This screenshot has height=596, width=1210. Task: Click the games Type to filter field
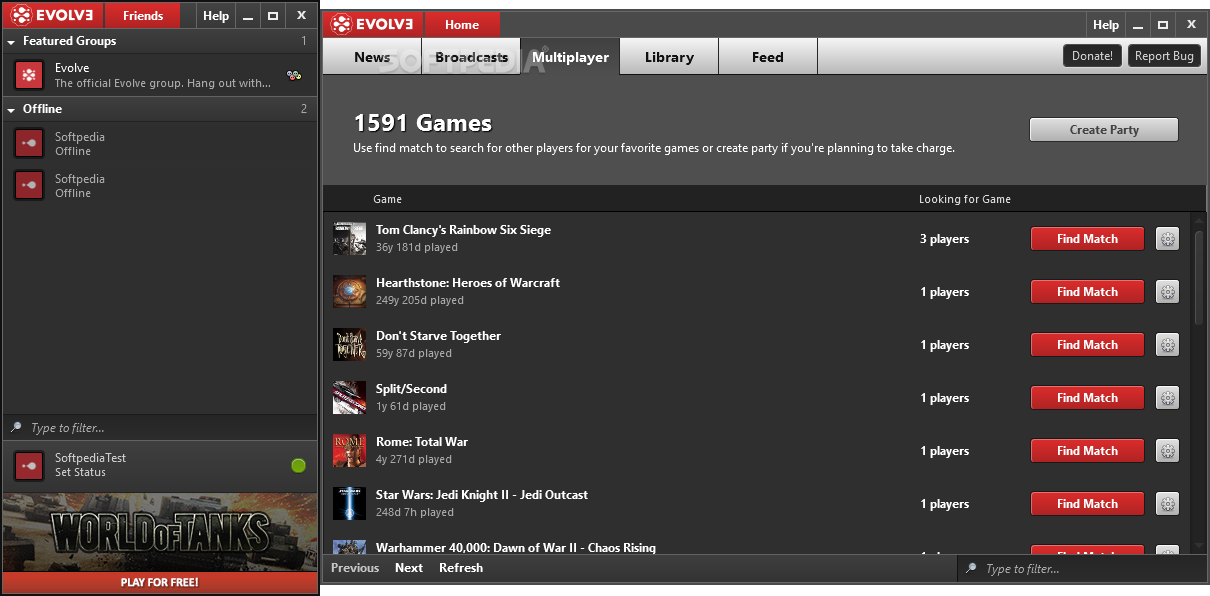(1082, 569)
